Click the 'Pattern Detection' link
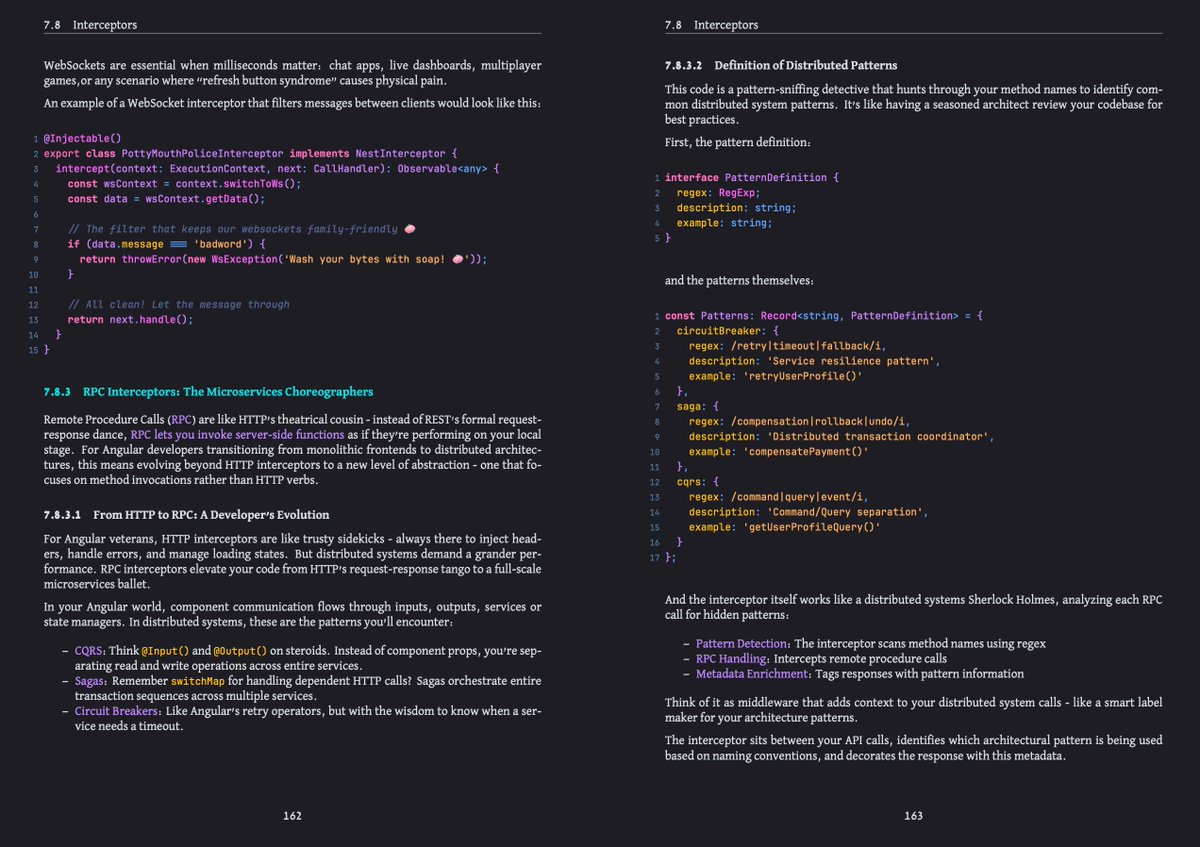 coord(742,644)
